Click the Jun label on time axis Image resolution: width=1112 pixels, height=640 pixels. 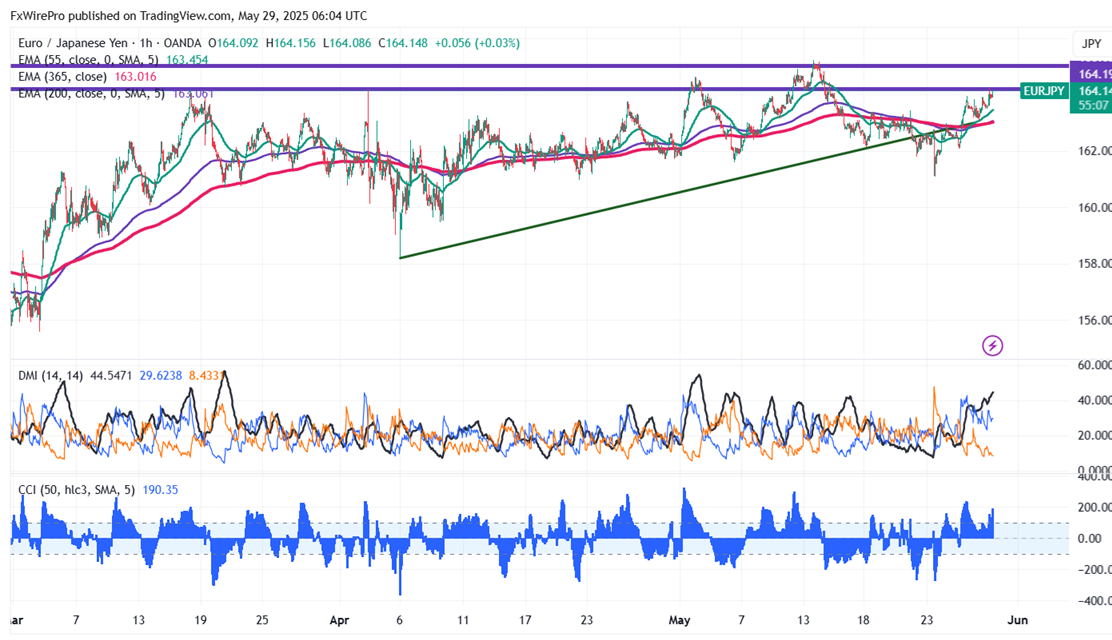[x=1018, y=620]
